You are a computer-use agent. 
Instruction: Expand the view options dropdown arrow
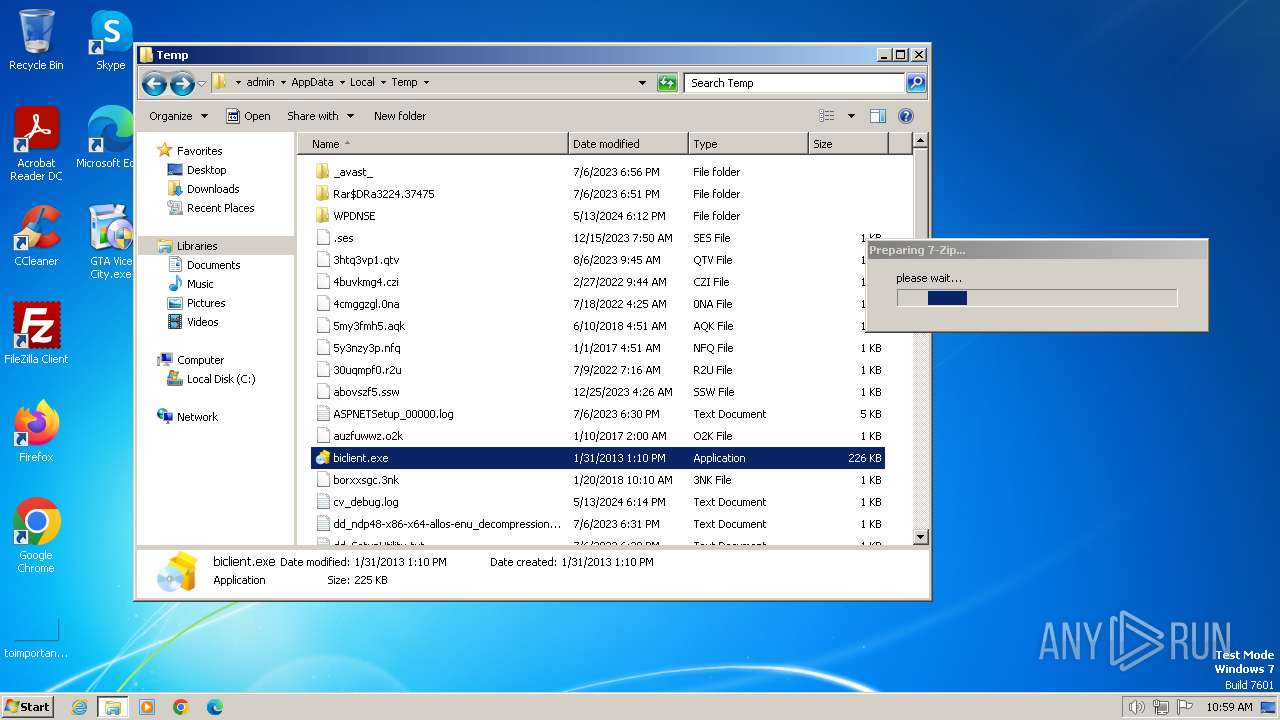[851, 116]
